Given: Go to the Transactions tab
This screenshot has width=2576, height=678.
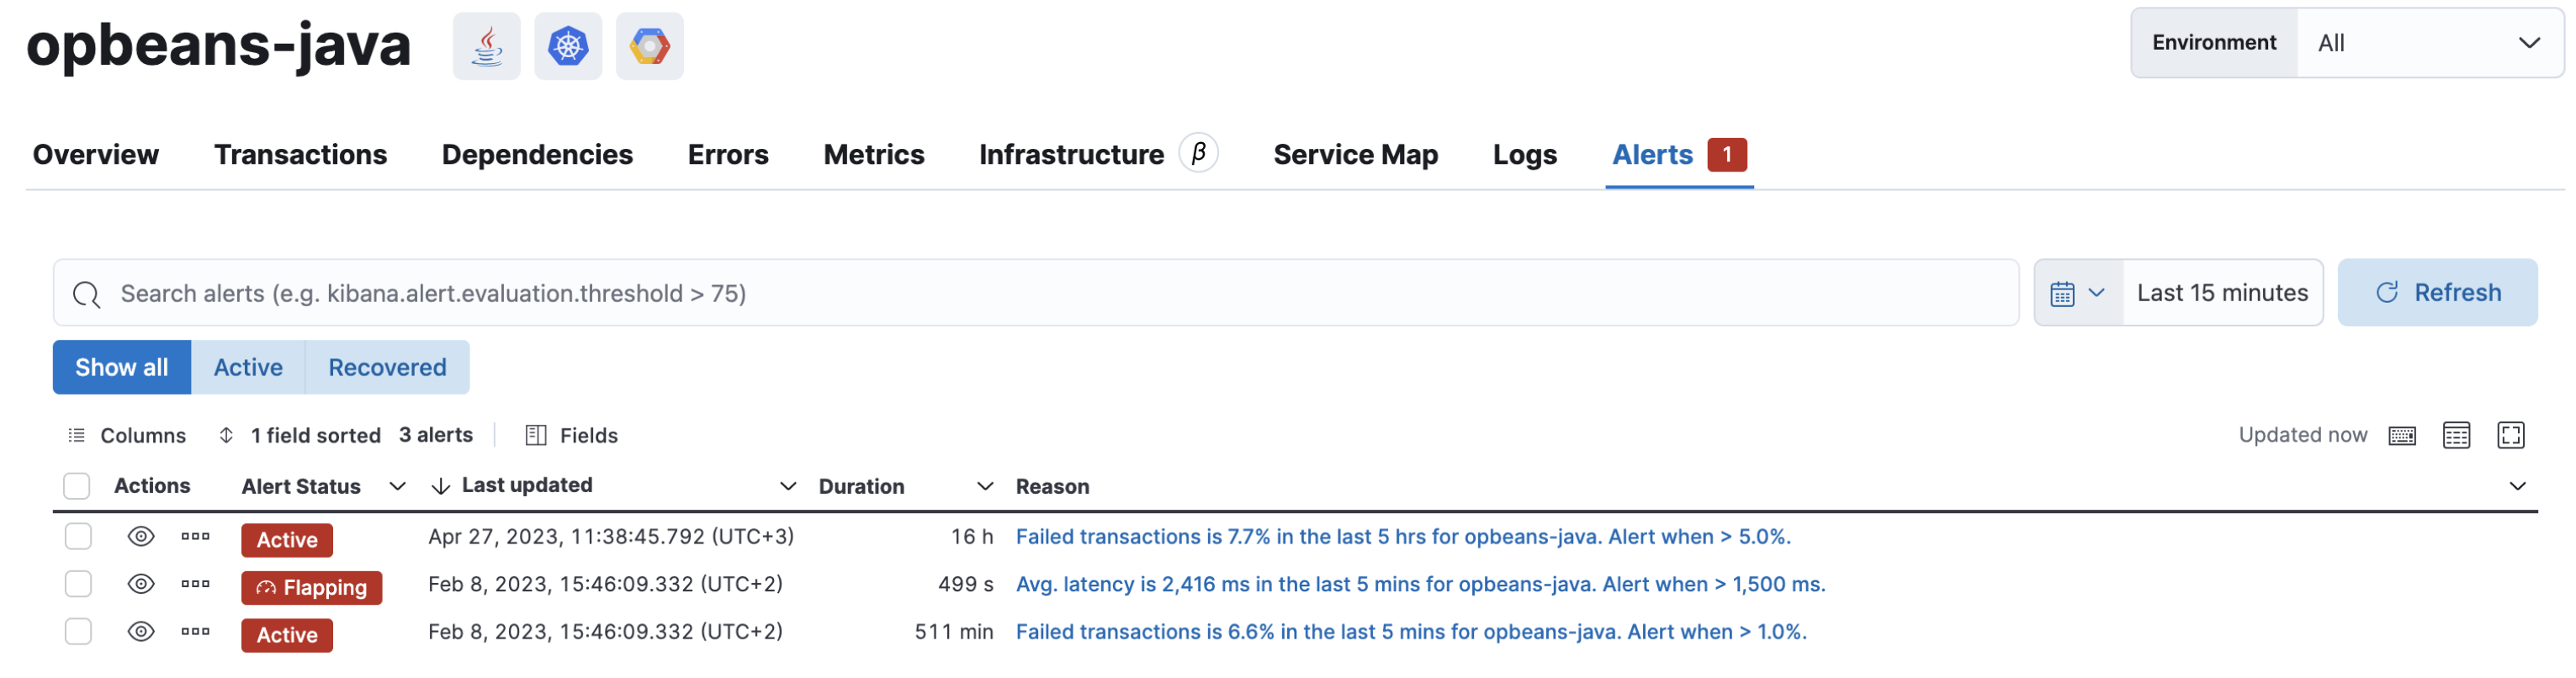Looking at the screenshot, I should [x=300, y=155].
